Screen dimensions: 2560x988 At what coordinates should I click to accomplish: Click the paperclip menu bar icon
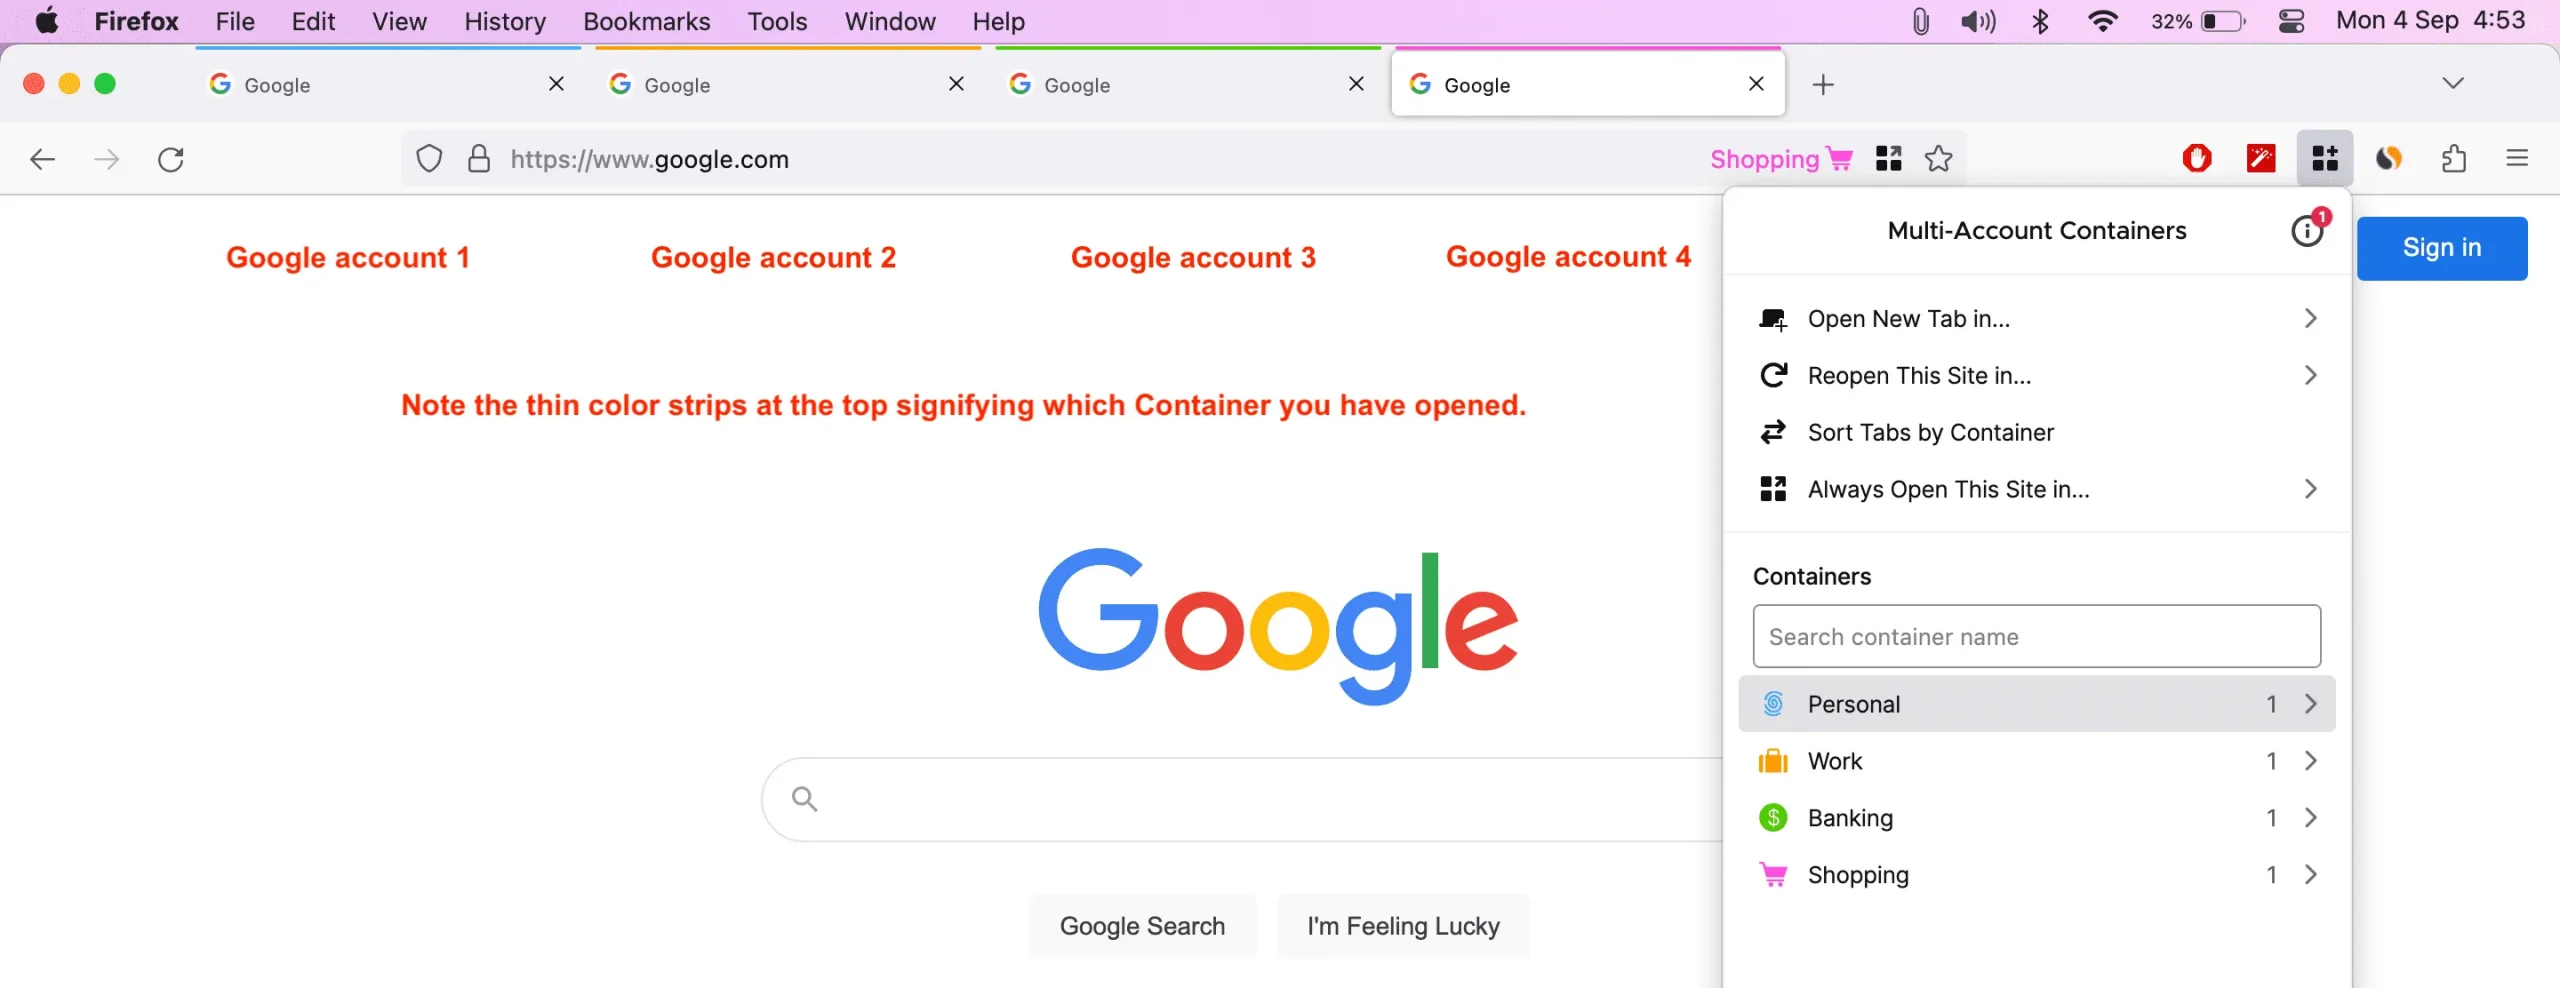pyautogui.click(x=1920, y=21)
